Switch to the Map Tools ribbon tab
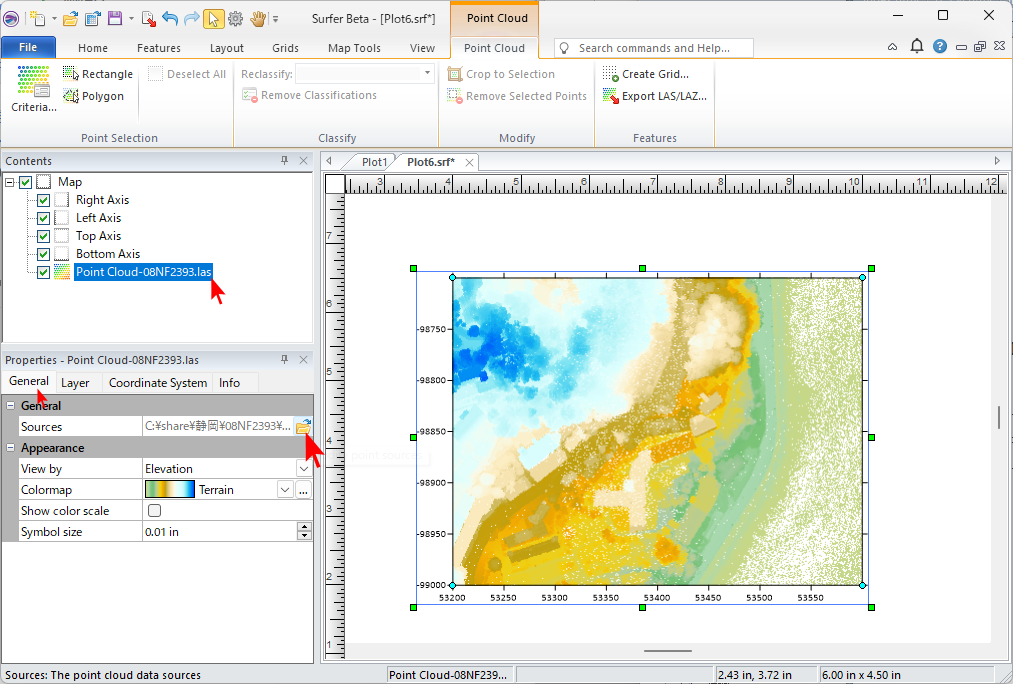Image resolution: width=1013 pixels, height=684 pixels. [x=354, y=48]
